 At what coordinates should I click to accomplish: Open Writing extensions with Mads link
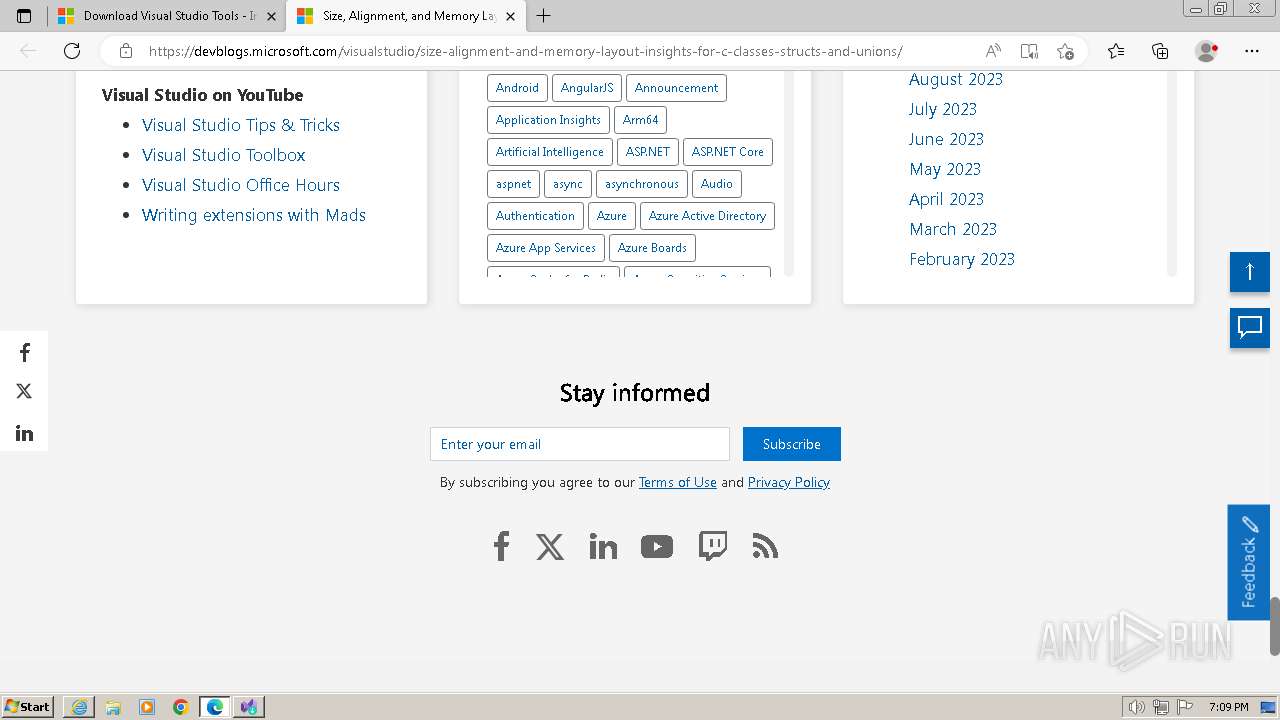tap(254, 215)
